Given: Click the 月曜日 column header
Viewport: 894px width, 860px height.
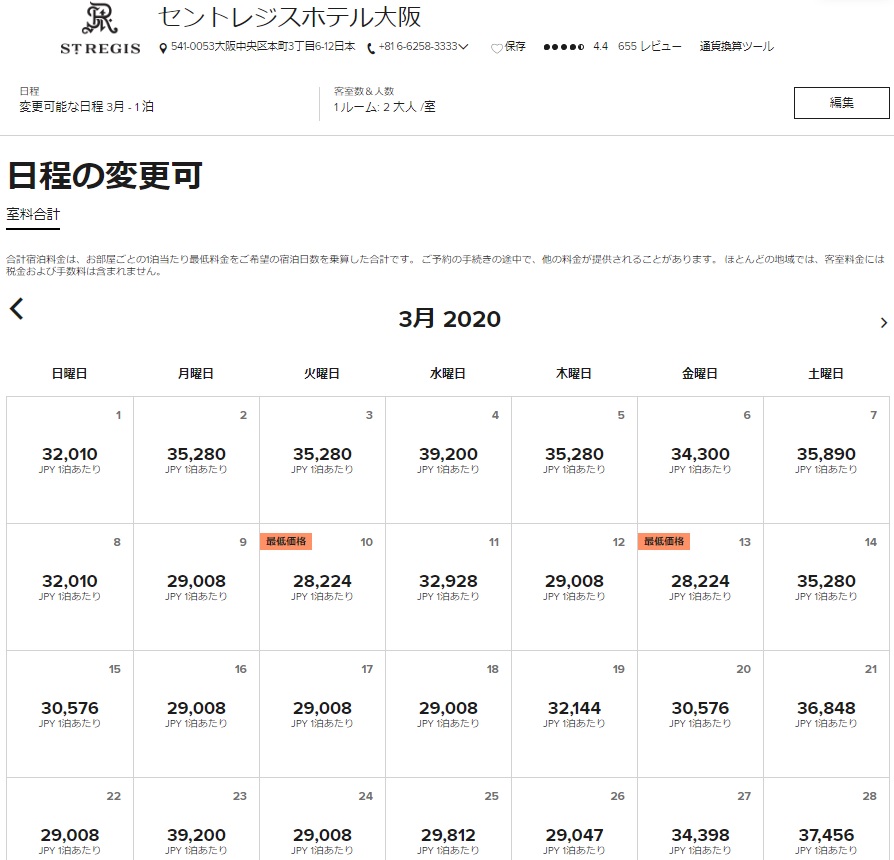Looking at the screenshot, I should click(x=196, y=374).
